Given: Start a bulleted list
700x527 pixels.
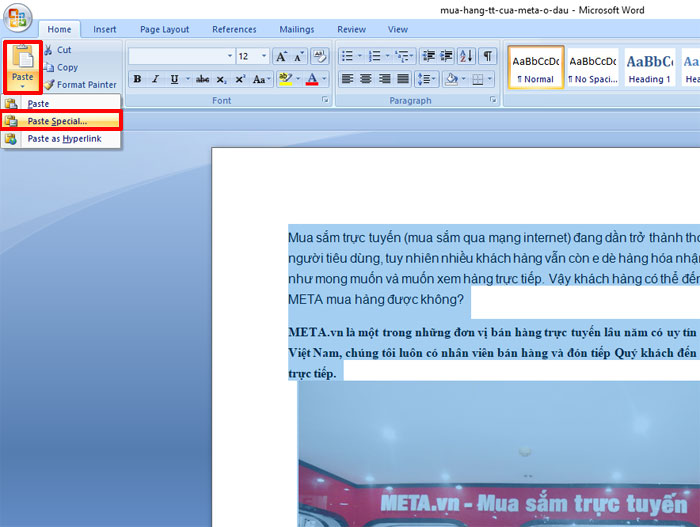Looking at the screenshot, I should (346, 56).
